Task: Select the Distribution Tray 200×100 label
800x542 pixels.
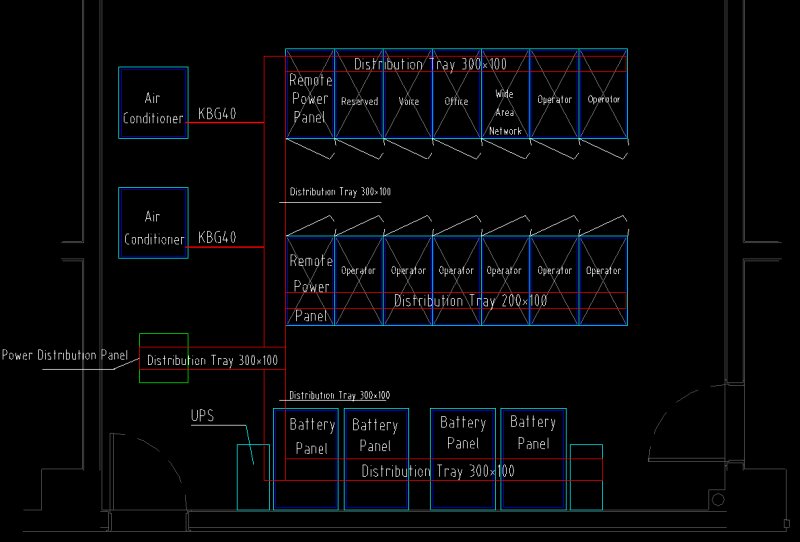Action: 470,301
